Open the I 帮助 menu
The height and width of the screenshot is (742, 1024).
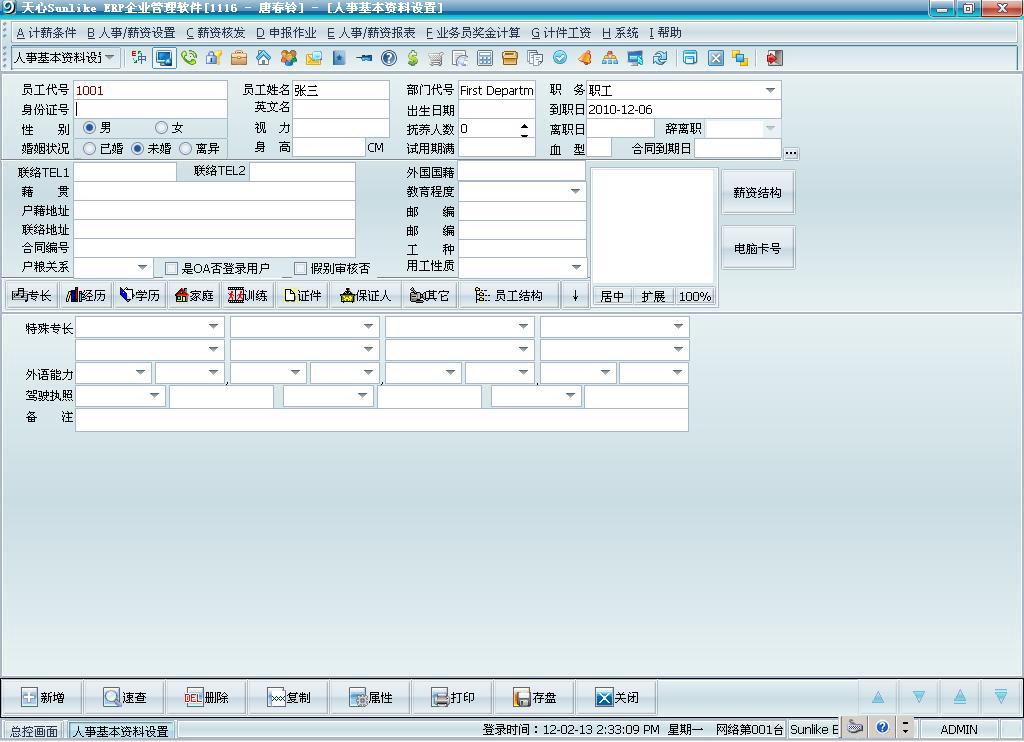665,33
